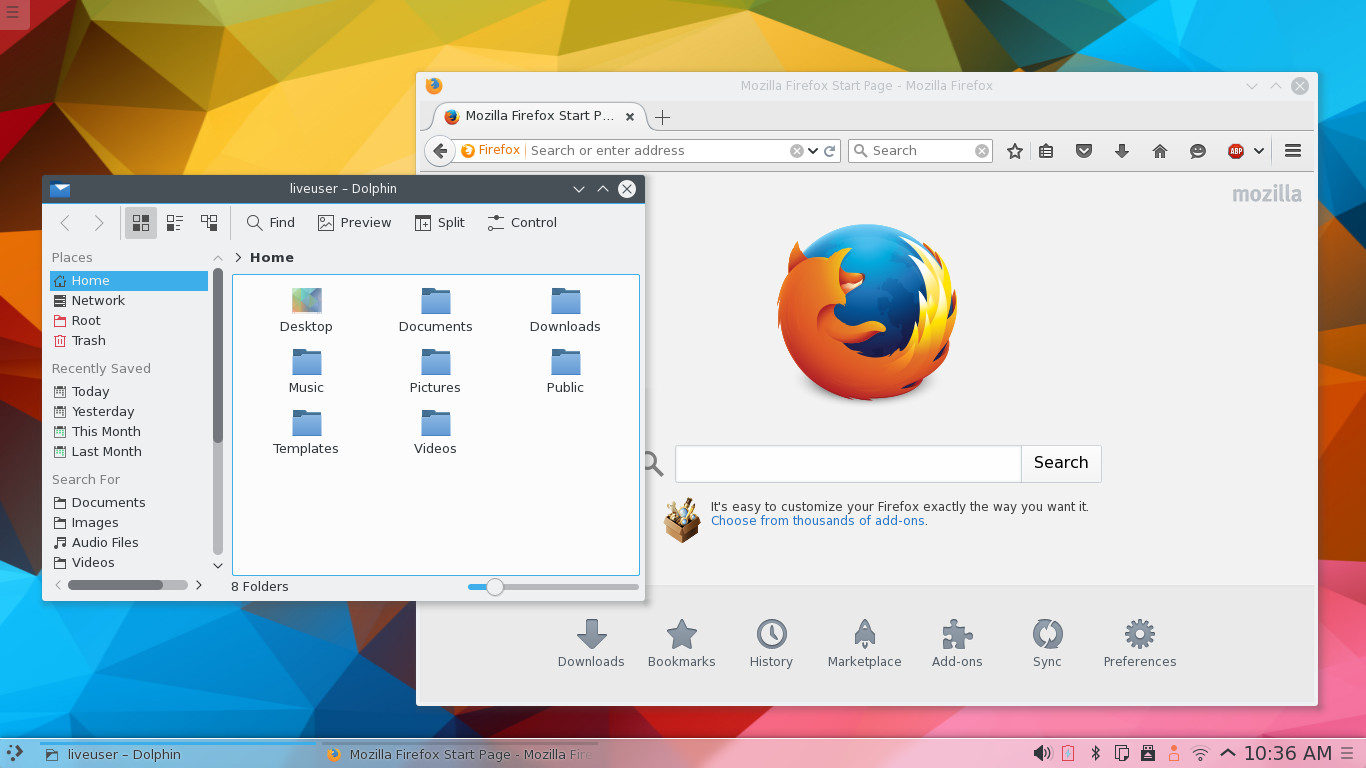
Task: Click the Home breadcrumb in Dolphin
Action: coord(272,258)
